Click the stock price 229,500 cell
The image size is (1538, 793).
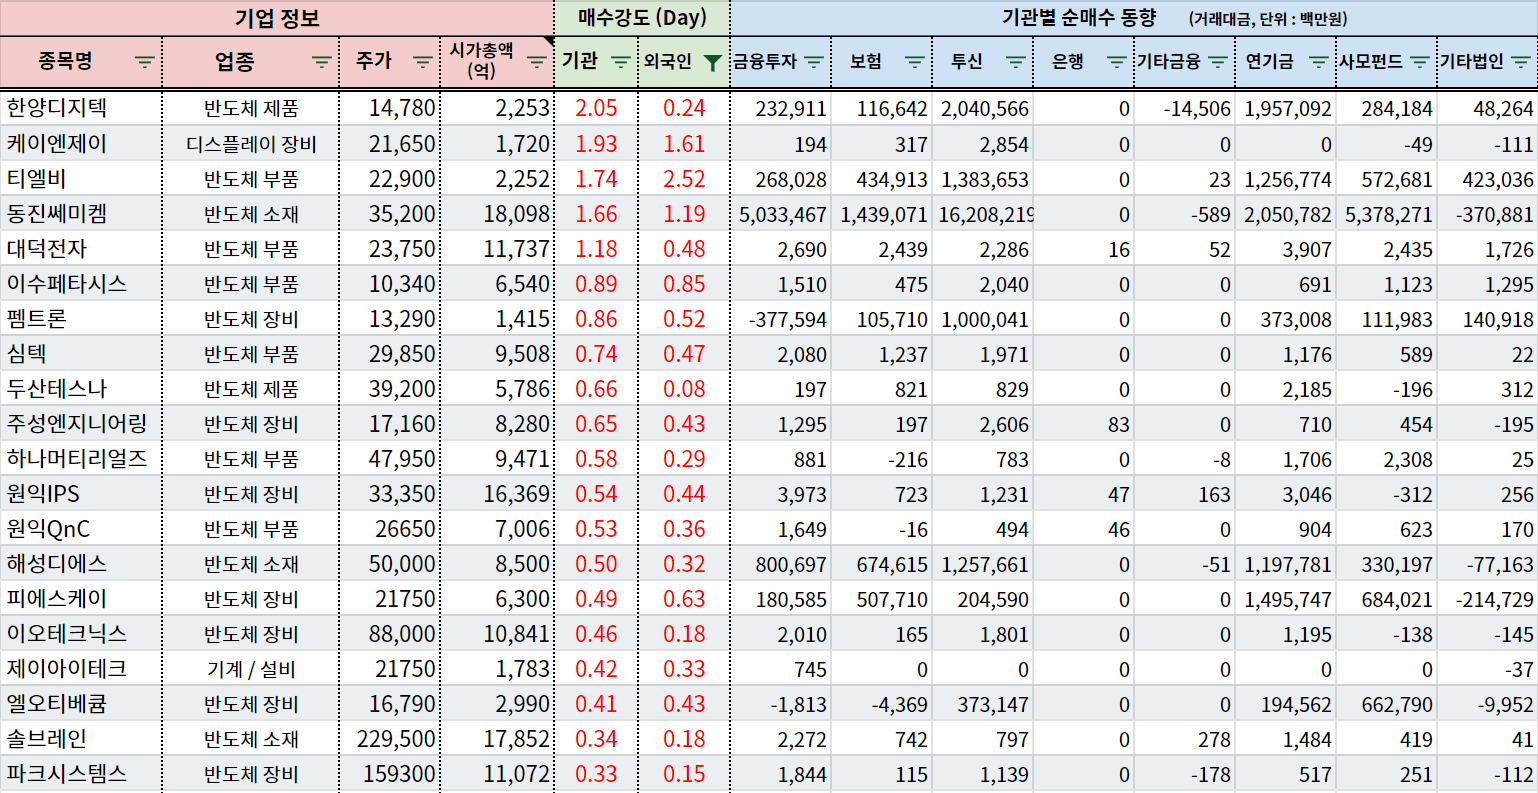390,738
